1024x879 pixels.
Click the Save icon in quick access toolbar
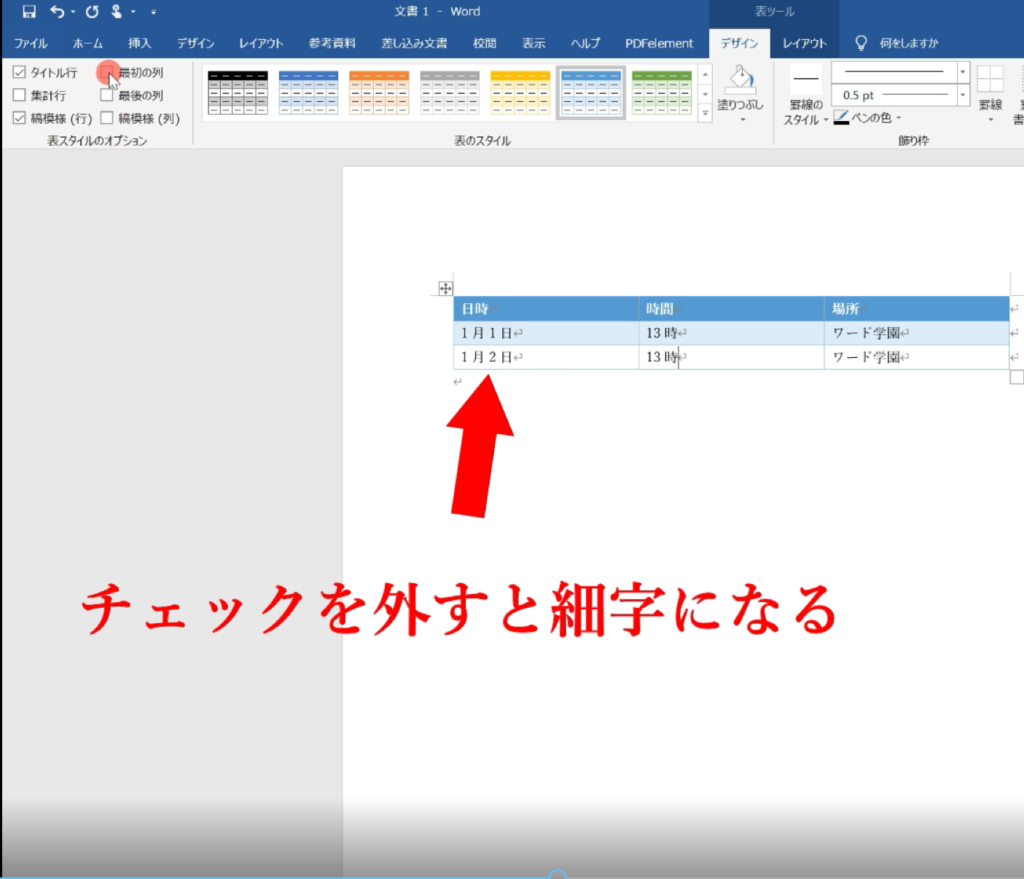[x=28, y=12]
